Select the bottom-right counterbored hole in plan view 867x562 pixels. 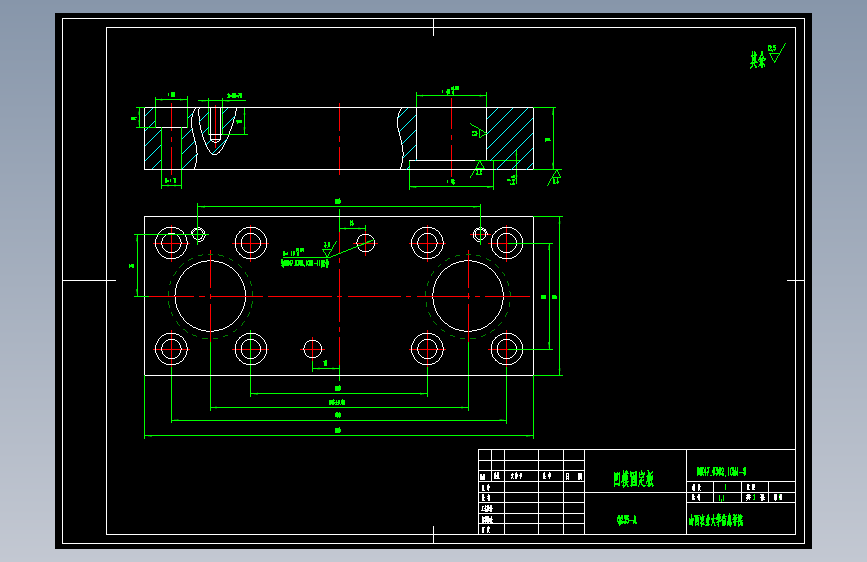click(x=506, y=349)
